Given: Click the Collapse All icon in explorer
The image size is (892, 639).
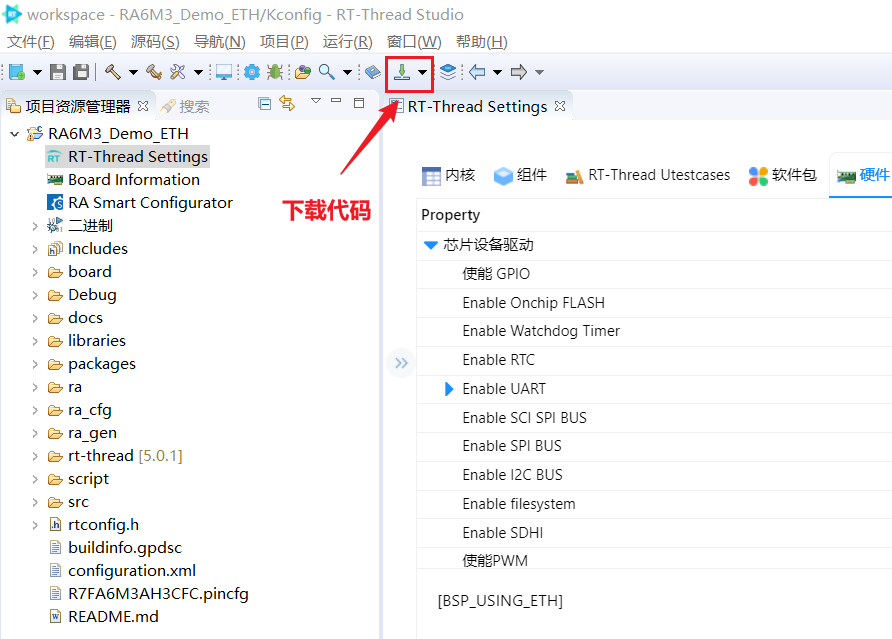Looking at the screenshot, I should click(x=264, y=103).
